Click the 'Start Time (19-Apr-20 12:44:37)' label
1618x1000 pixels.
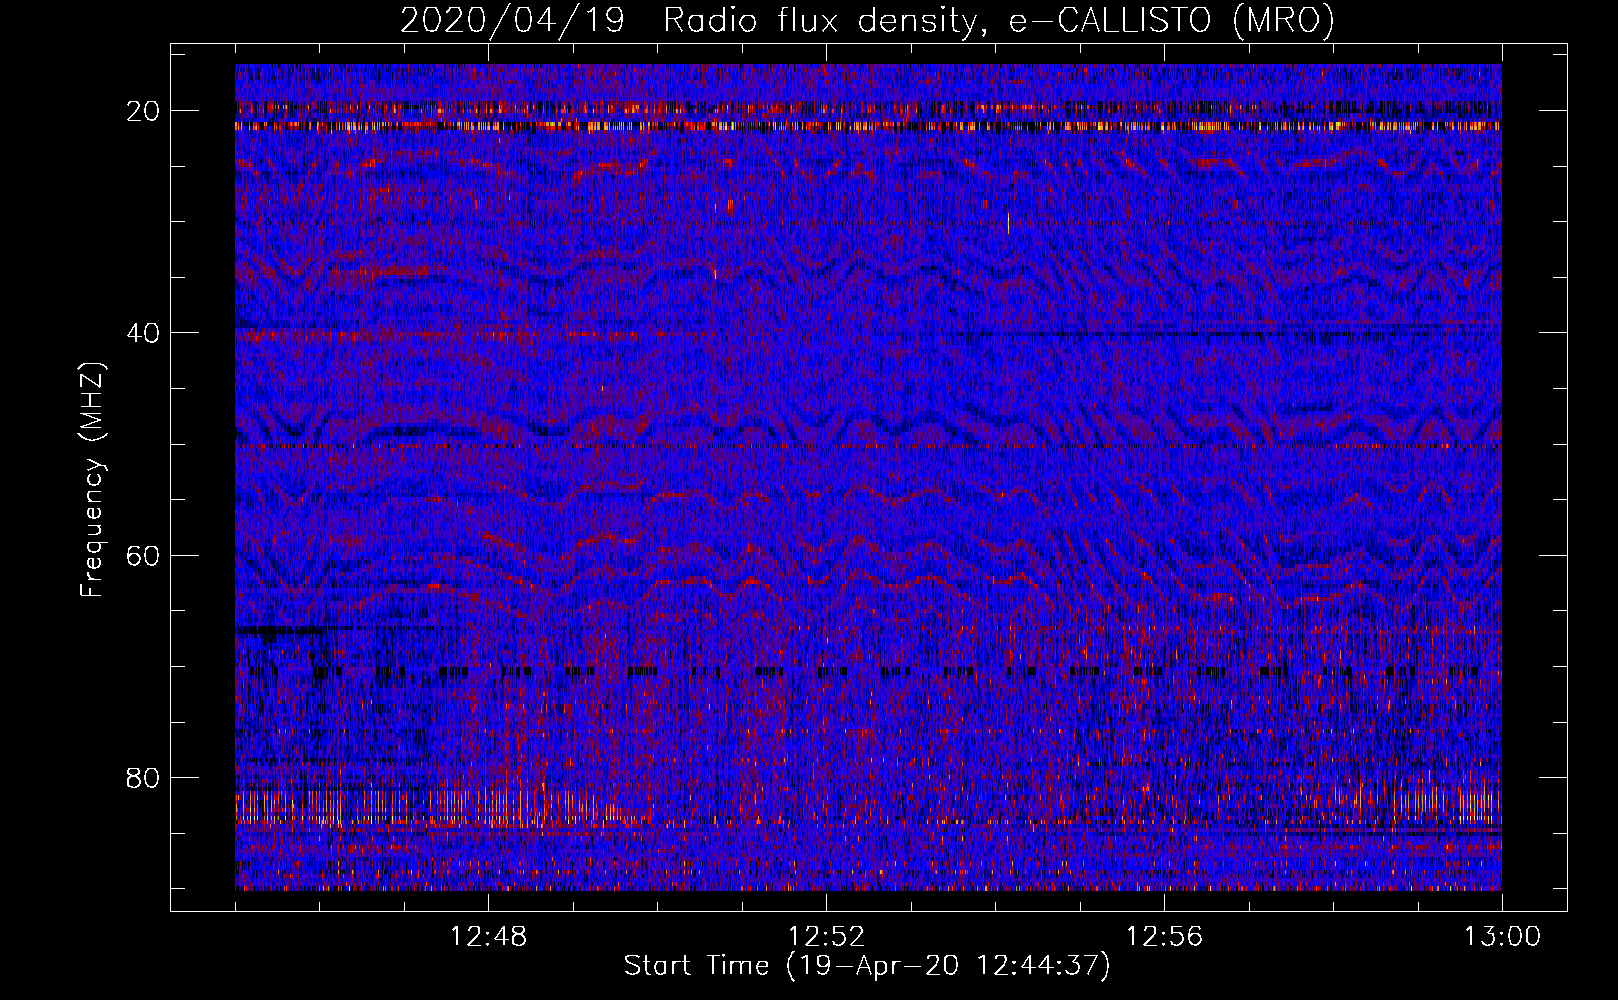[x=867, y=966]
